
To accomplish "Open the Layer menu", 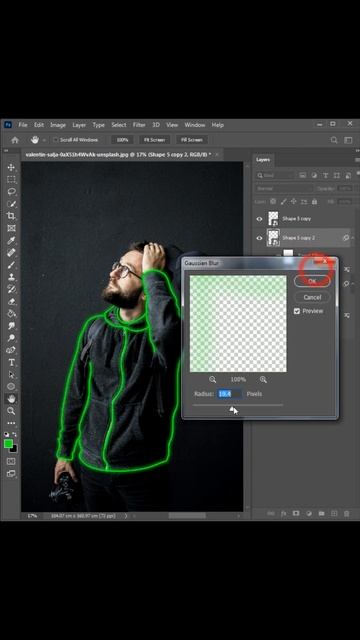I will [x=79, y=125].
